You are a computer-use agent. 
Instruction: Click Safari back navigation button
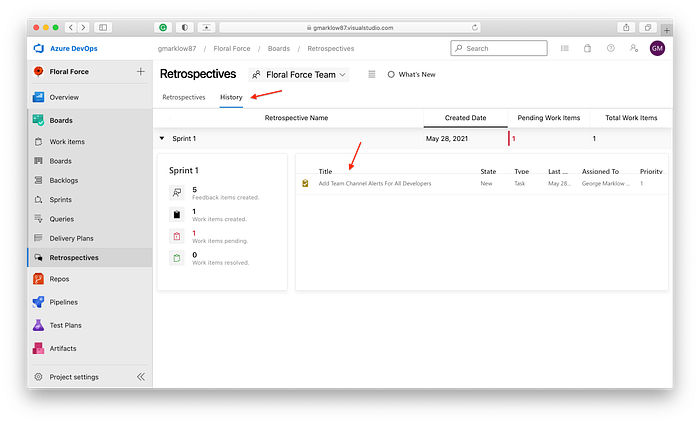(71, 27)
